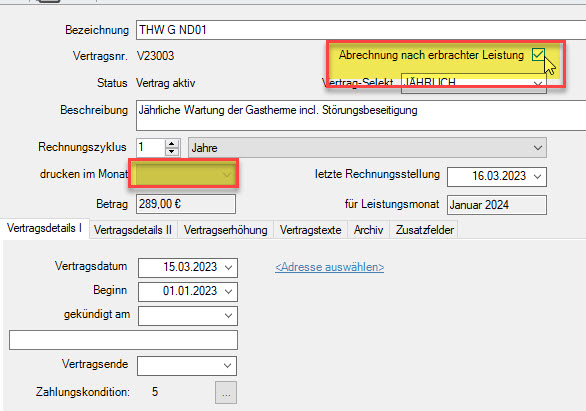Image resolution: width=586 pixels, height=411 pixels.
Task: Increase Rechnungszyklus with the up arrow
Action: [172, 144]
